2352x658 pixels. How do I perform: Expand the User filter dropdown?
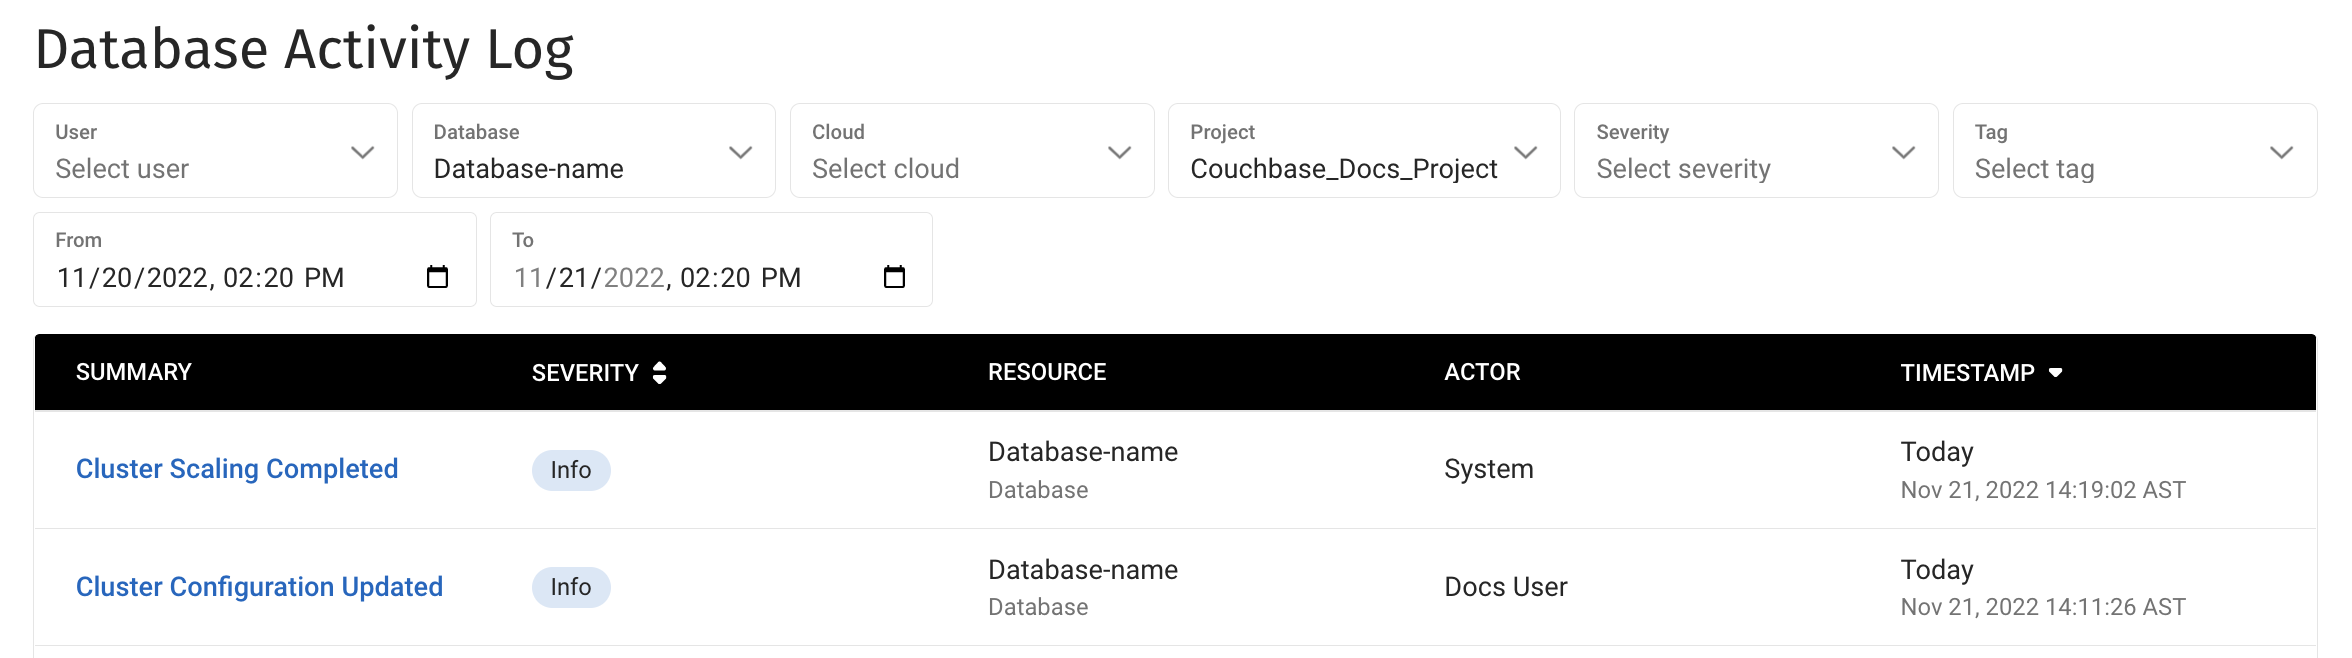[215, 151]
